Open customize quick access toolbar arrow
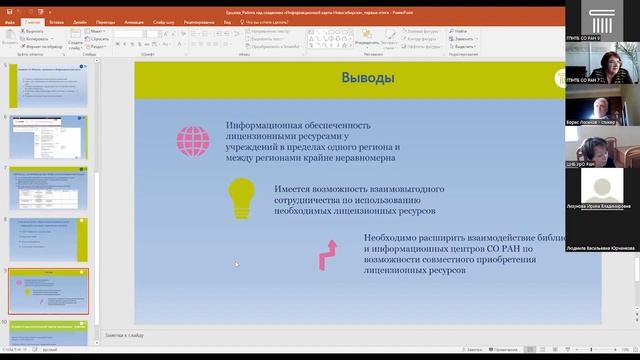640x360 pixels. [x=50, y=12]
